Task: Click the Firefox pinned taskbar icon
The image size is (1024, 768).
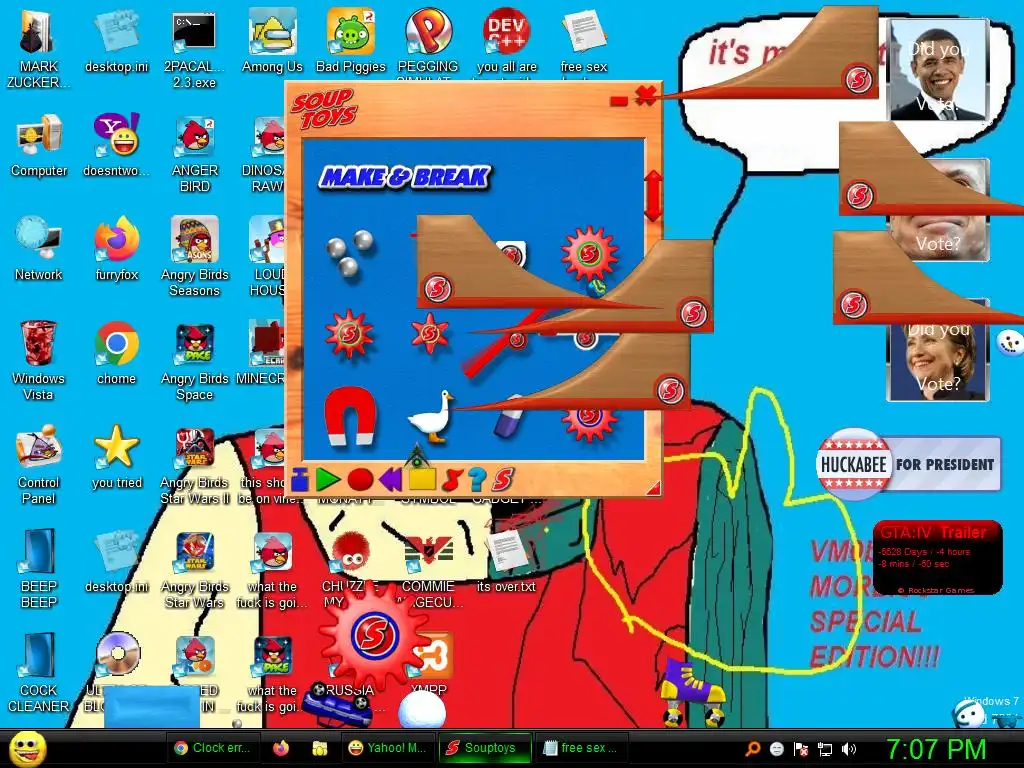Action: point(281,748)
